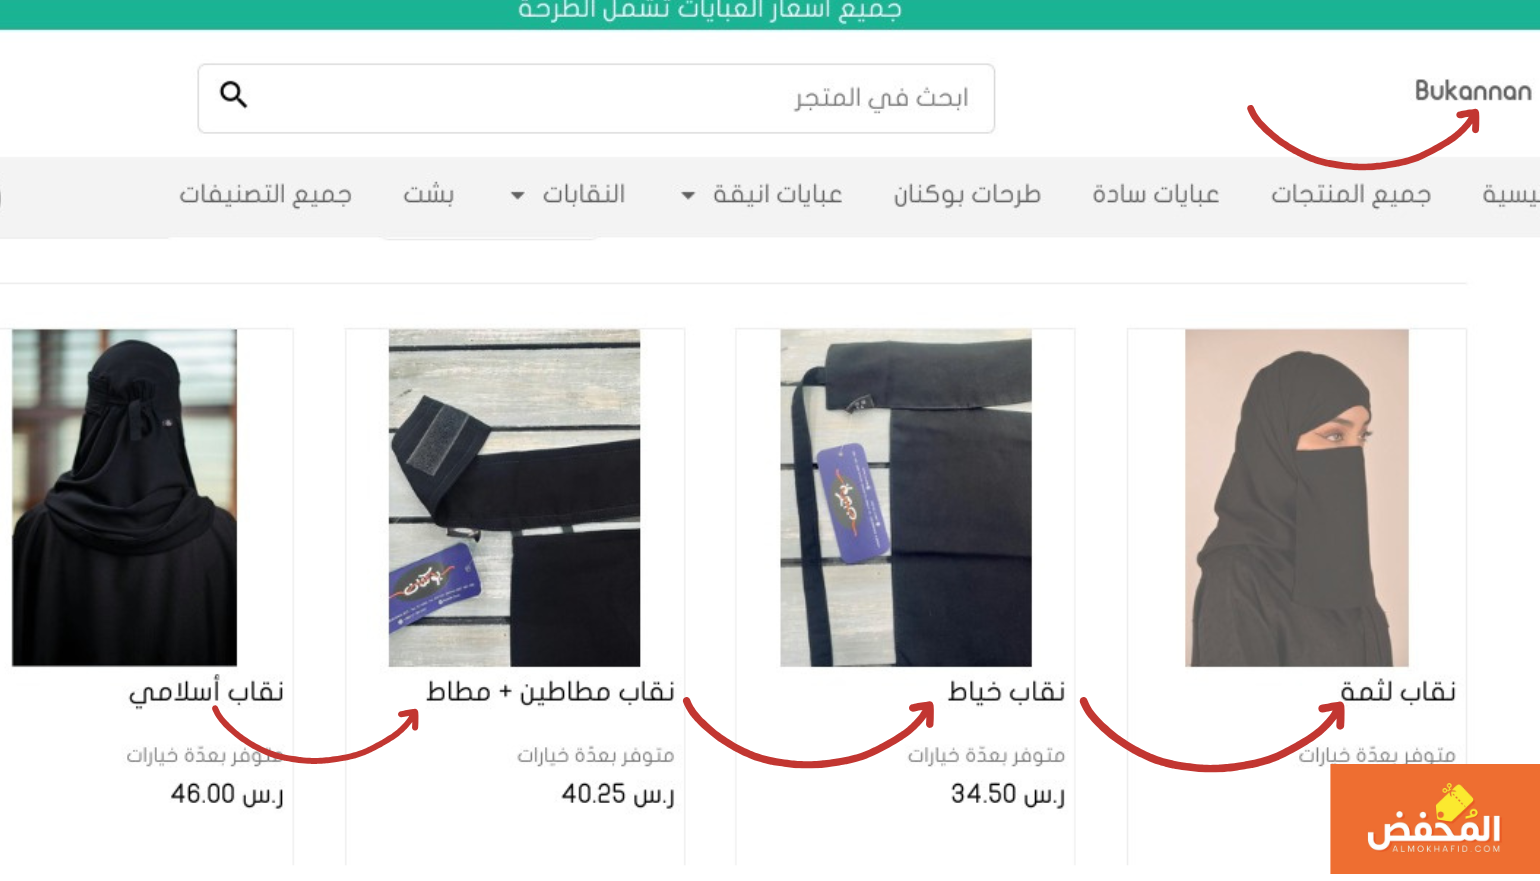Open the نقاب خياط product image
This screenshot has height=881, width=1540.
point(906,498)
